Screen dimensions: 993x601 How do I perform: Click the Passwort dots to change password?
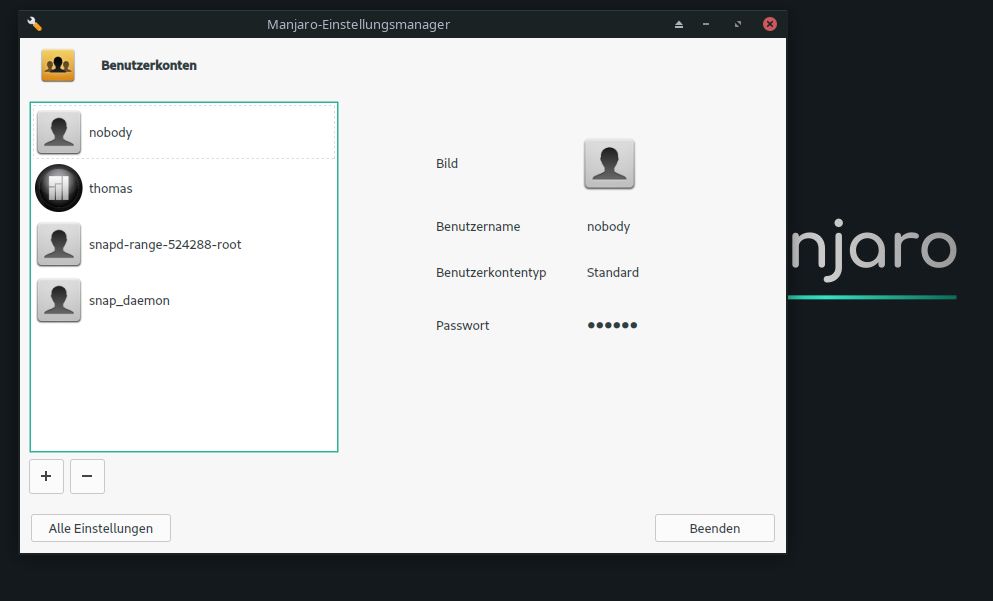pos(612,325)
